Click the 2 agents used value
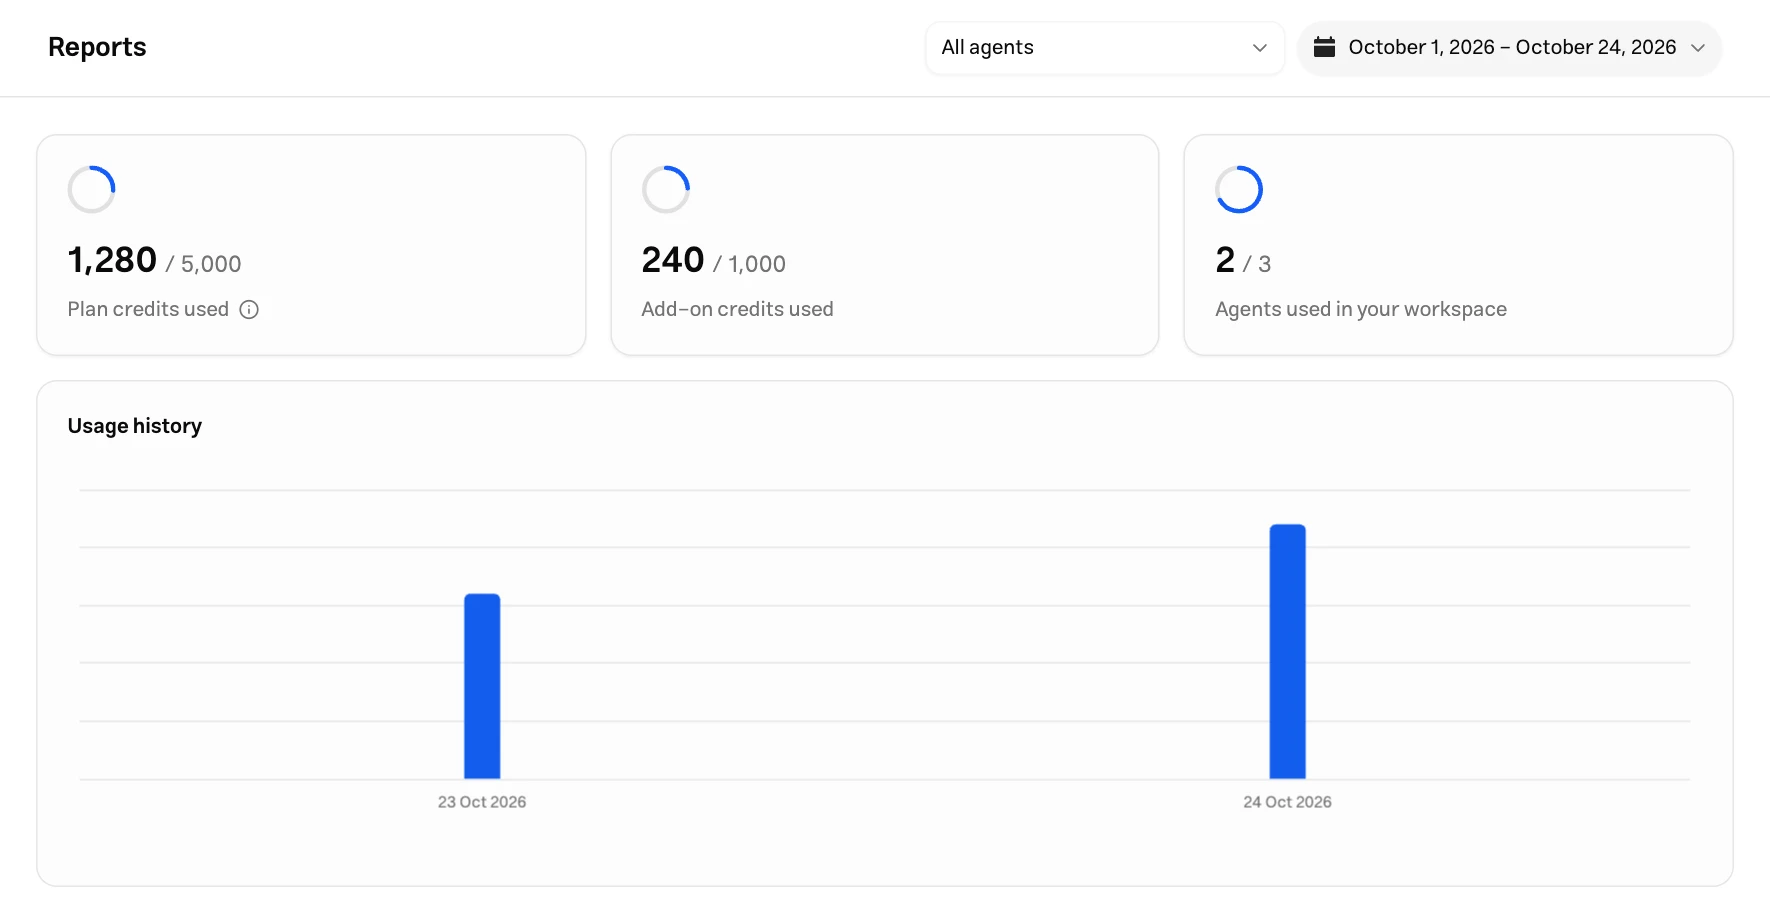 1225,260
